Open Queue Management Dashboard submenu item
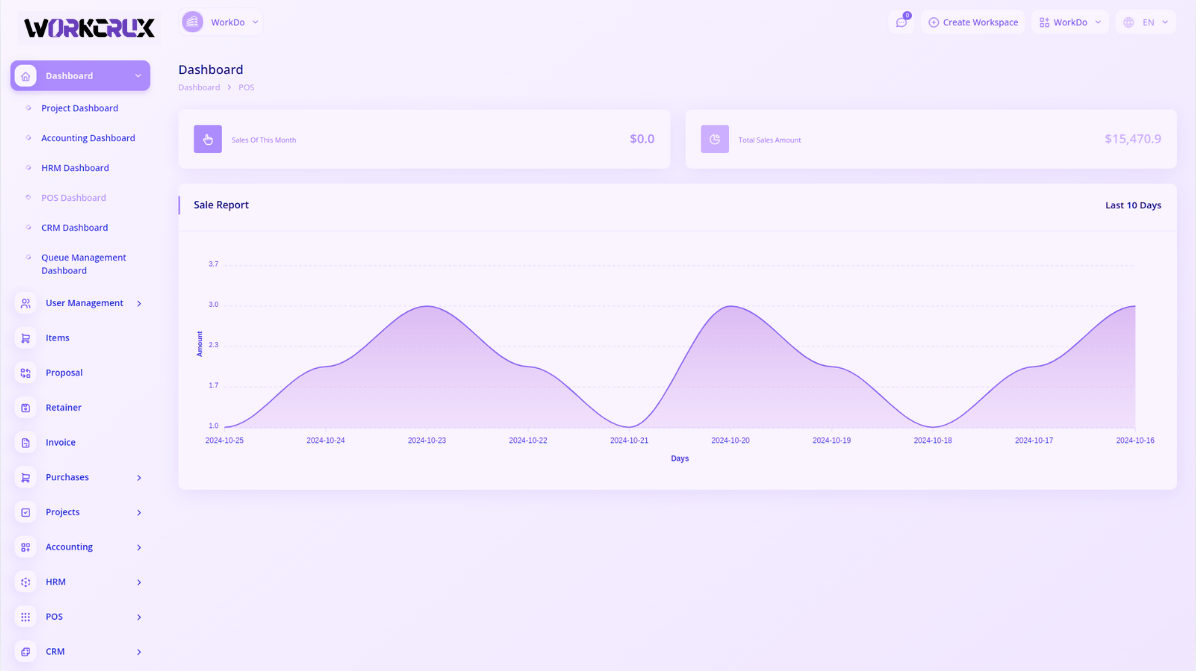The width and height of the screenshot is (1196, 671). 83,264
